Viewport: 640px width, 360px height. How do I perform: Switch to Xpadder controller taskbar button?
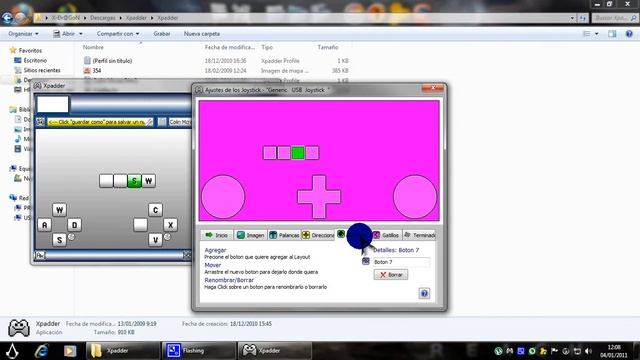click(x=275, y=351)
